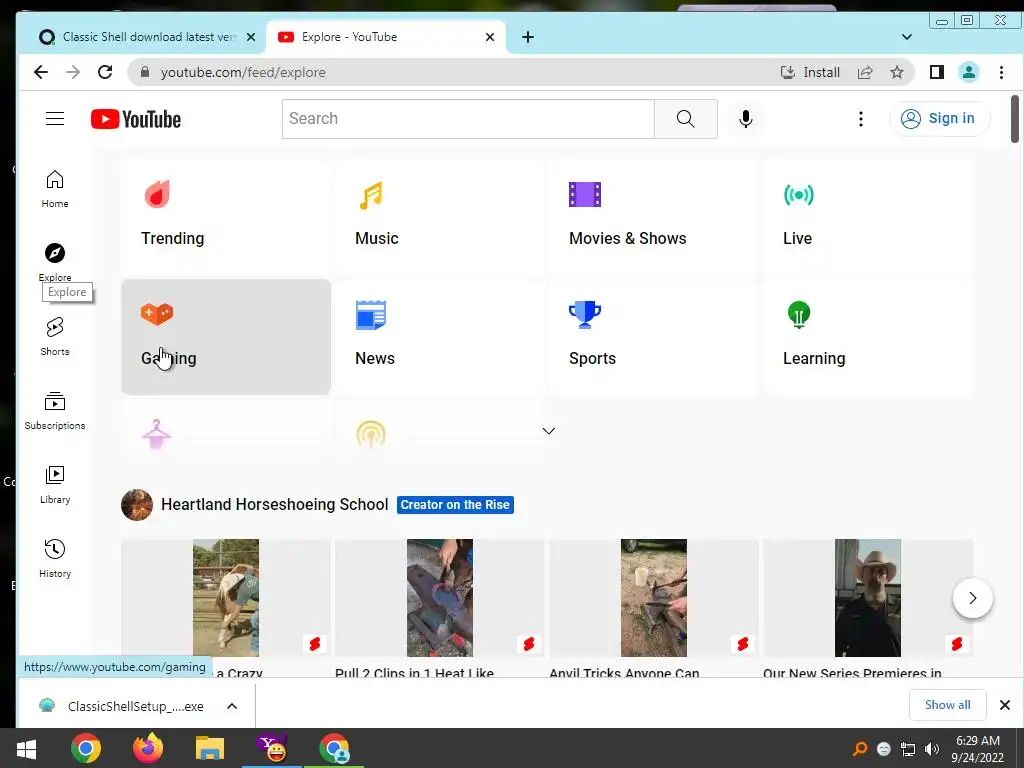The image size is (1024, 768).
Task: Open the News category card
Action: [440, 337]
